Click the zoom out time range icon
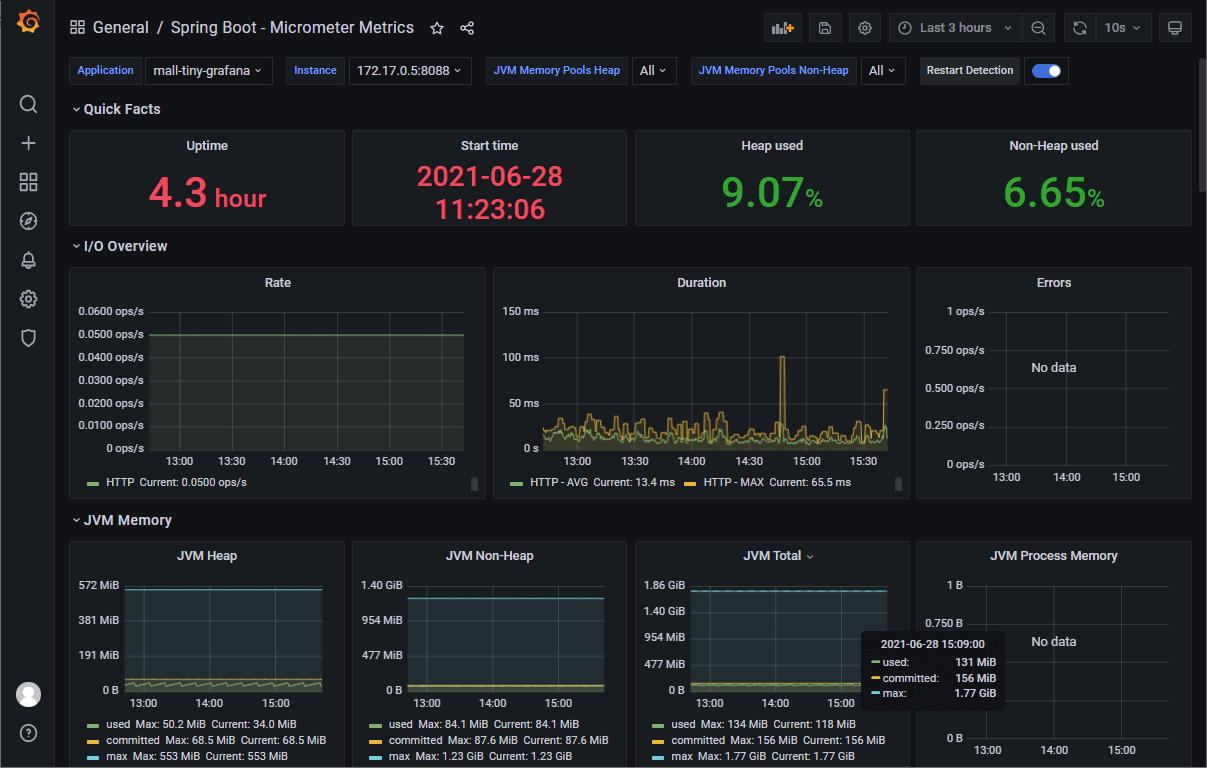The image size is (1207, 768). [1039, 28]
